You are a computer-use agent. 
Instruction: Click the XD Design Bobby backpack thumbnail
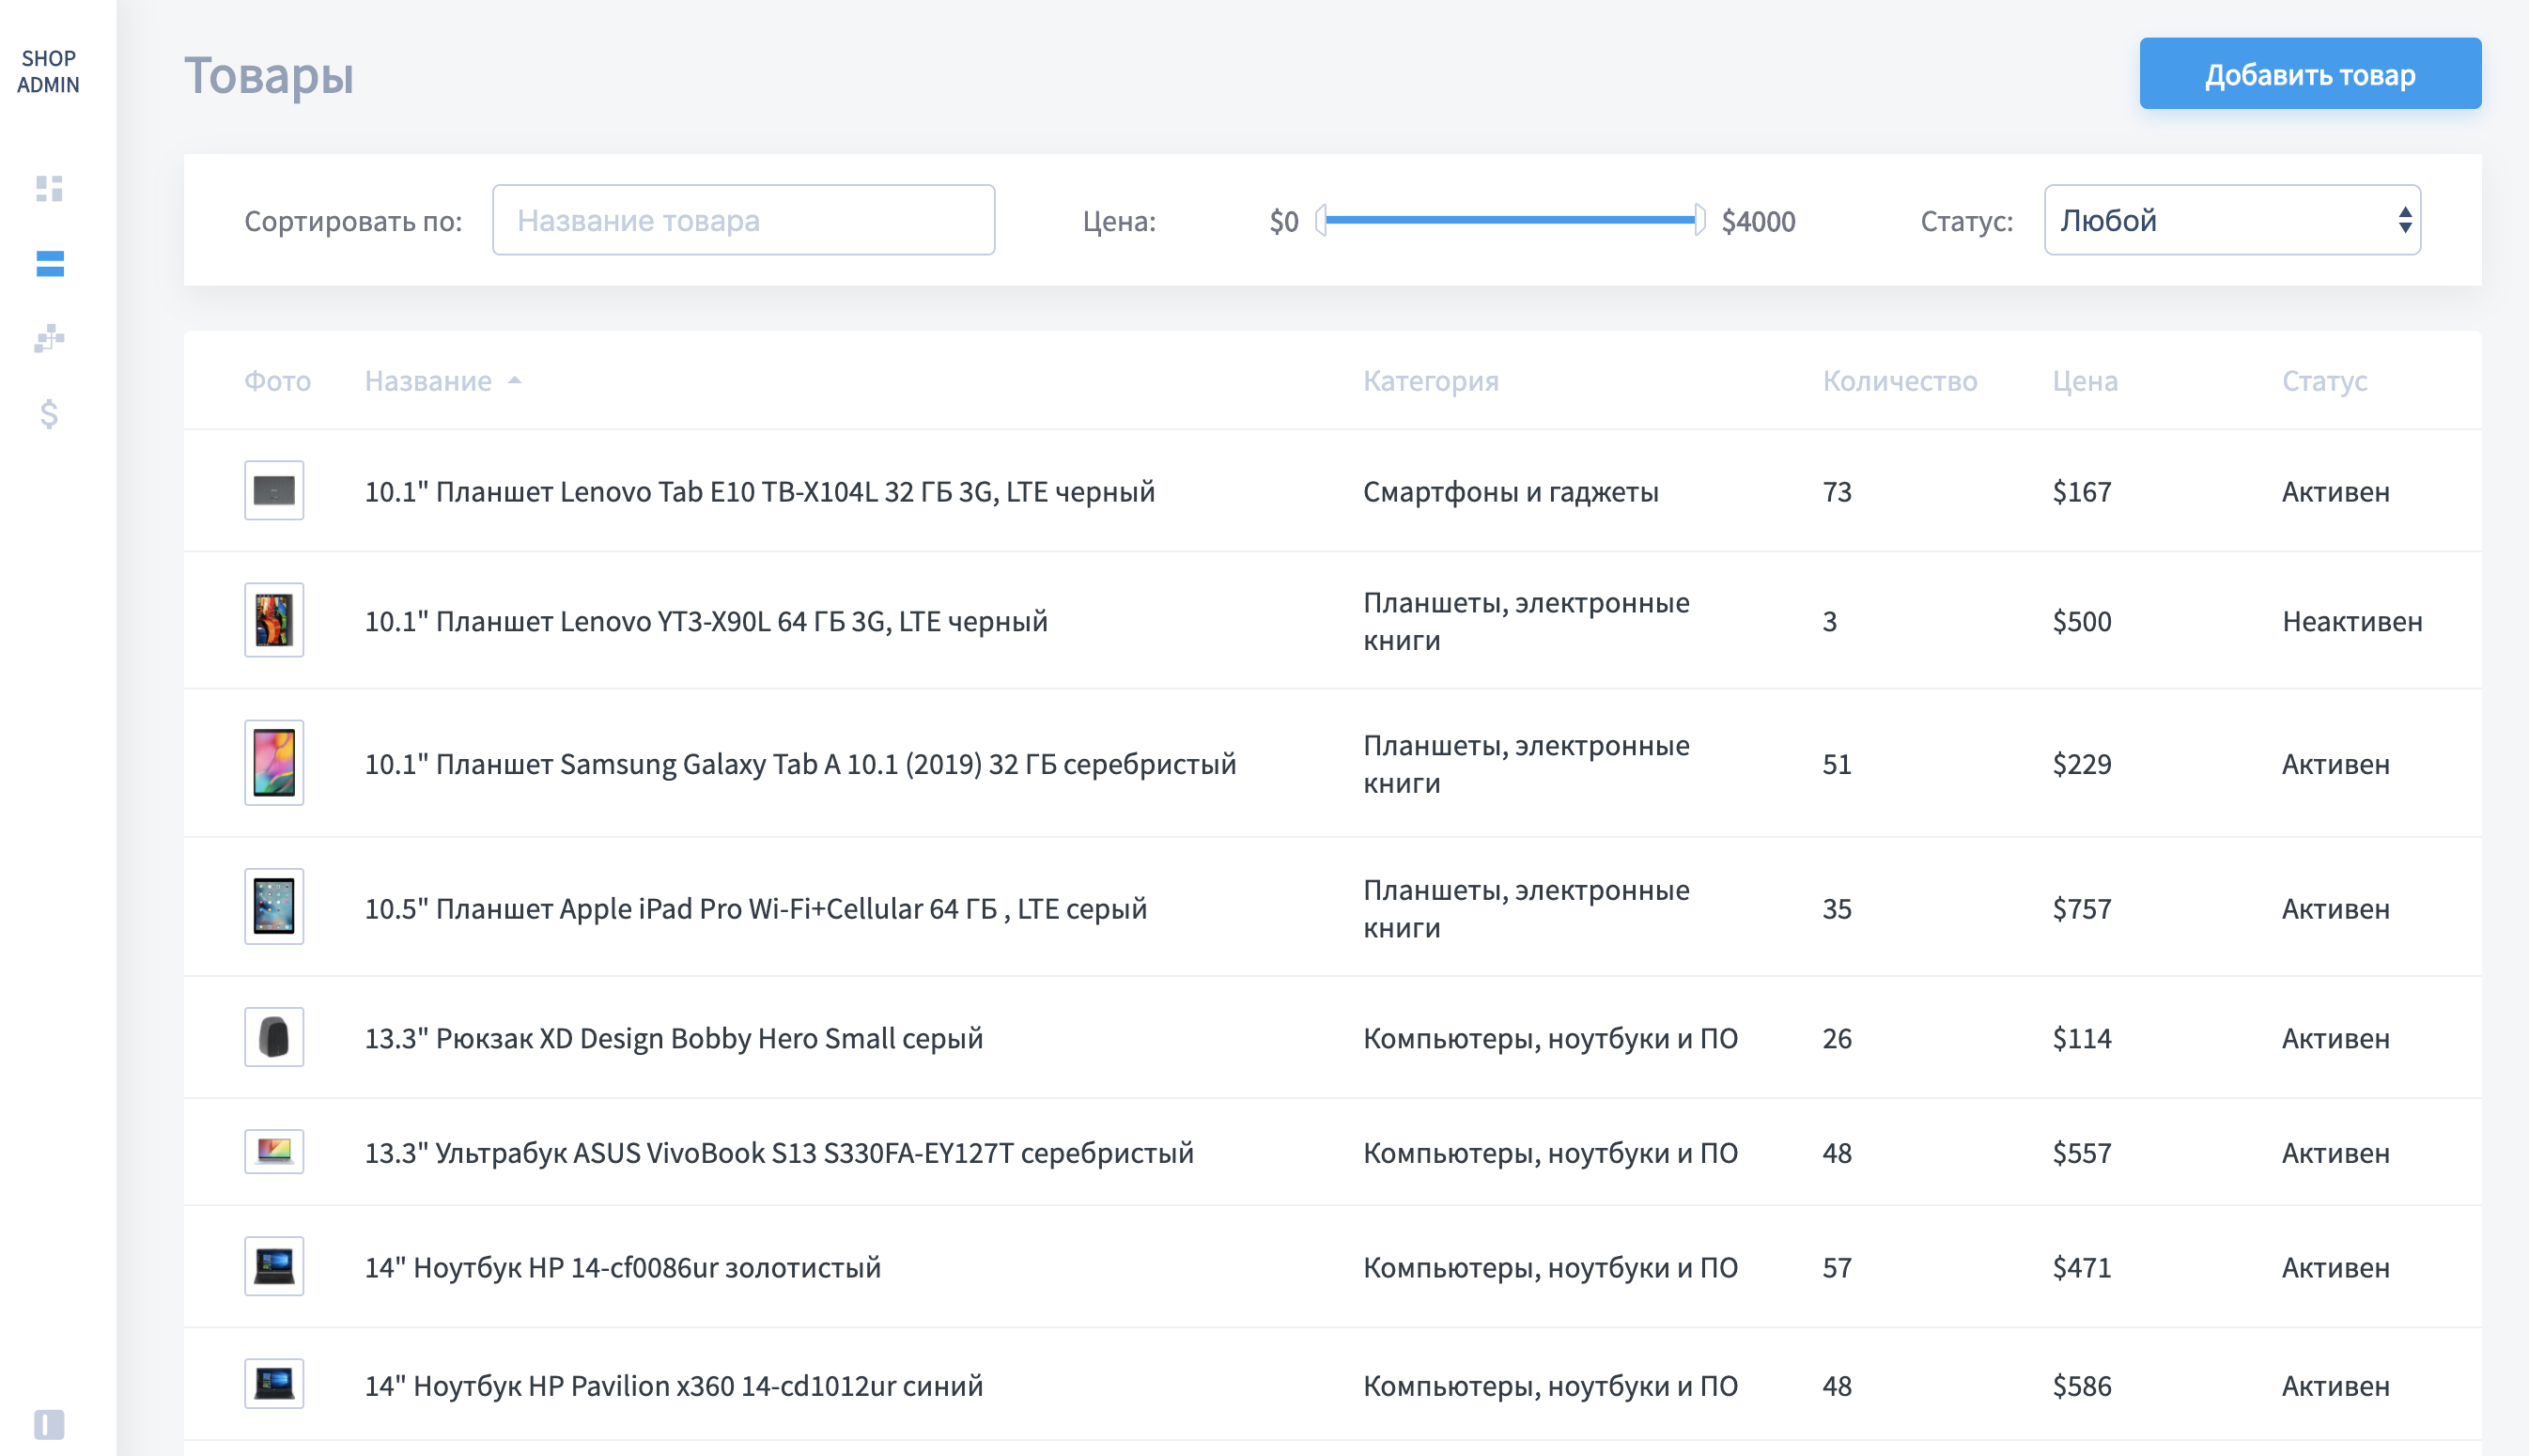[x=274, y=1037]
